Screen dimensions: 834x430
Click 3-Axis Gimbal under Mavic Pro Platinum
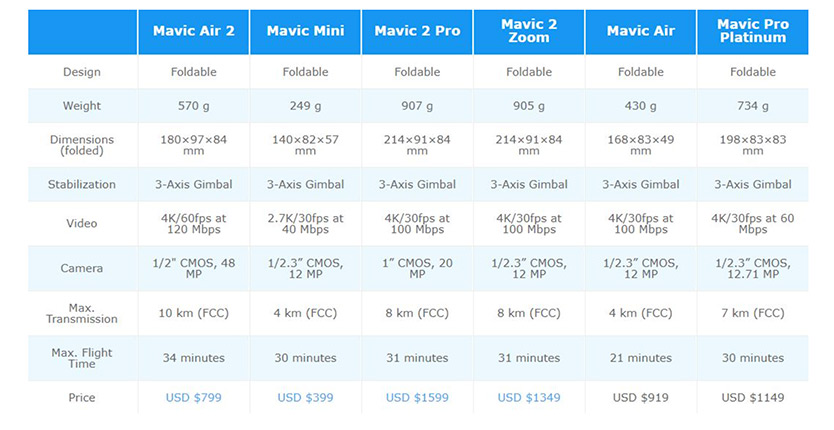[753, 185]
